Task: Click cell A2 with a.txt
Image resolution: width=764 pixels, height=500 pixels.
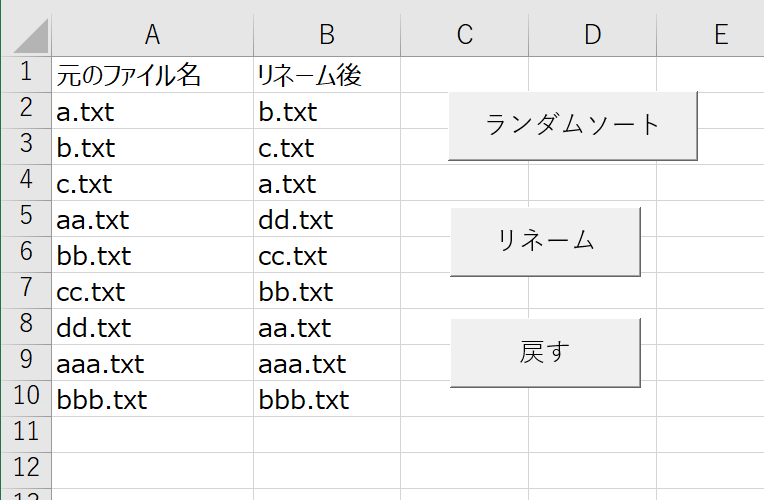Action: [152, 111]
